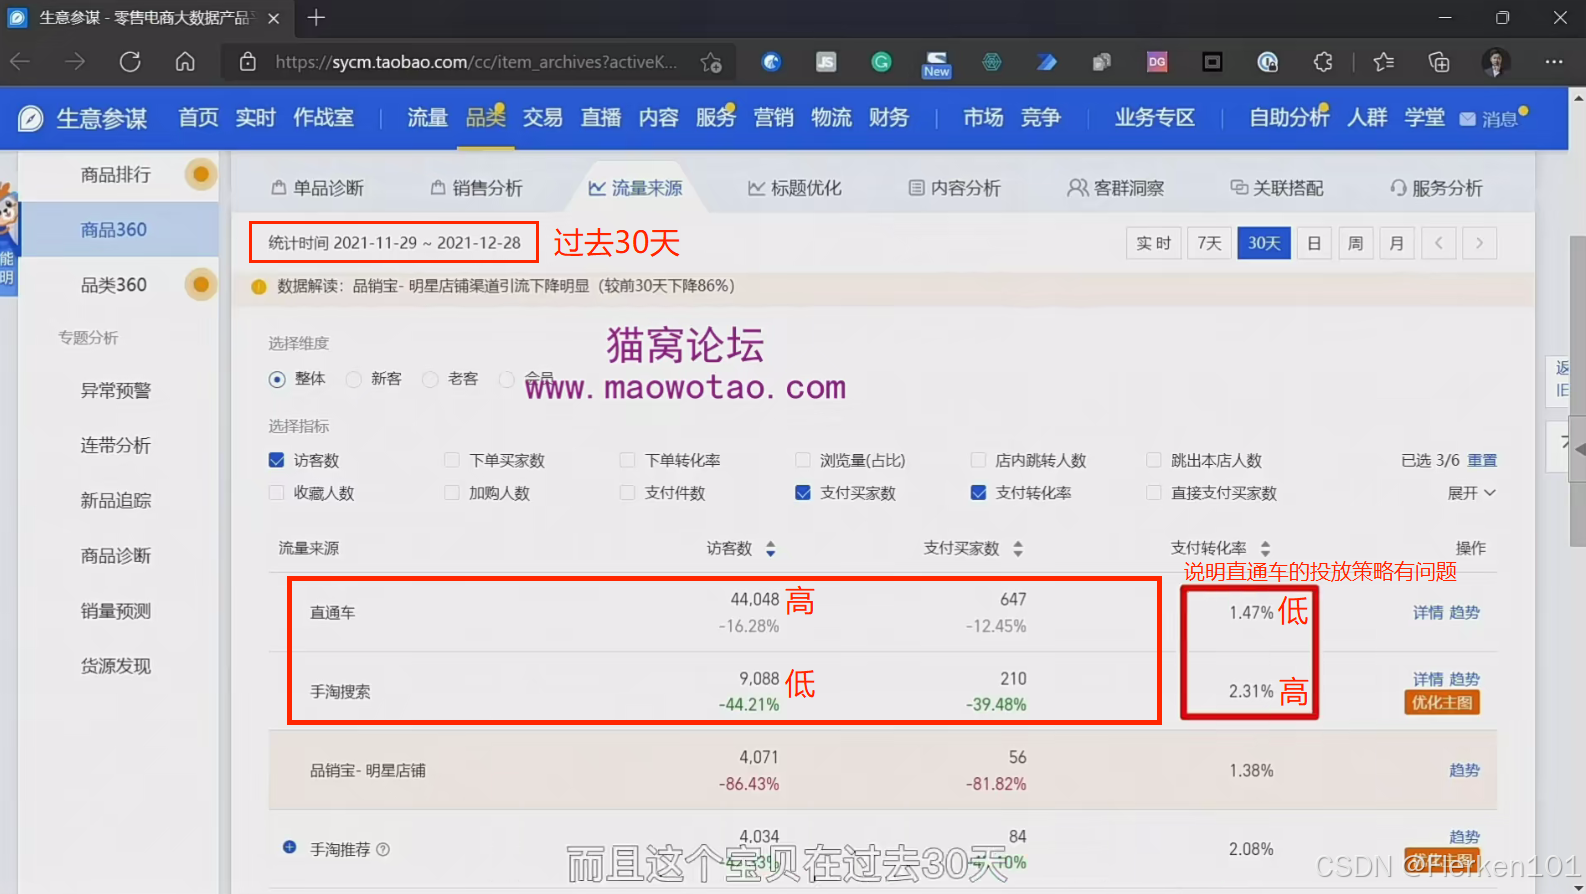Select the 新客 dimension radio button

click(x=353, y=379)
